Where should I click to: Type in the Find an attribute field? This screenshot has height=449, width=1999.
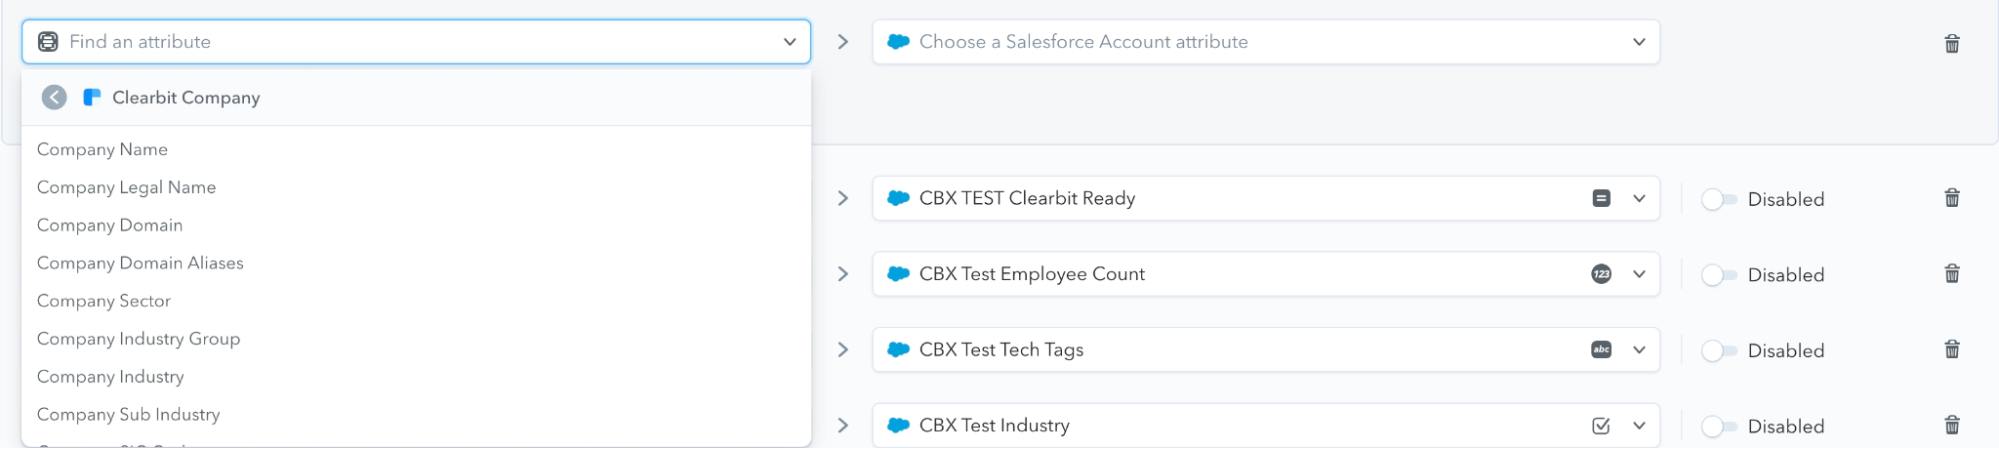pyautogui.click(x=420, y=42)
